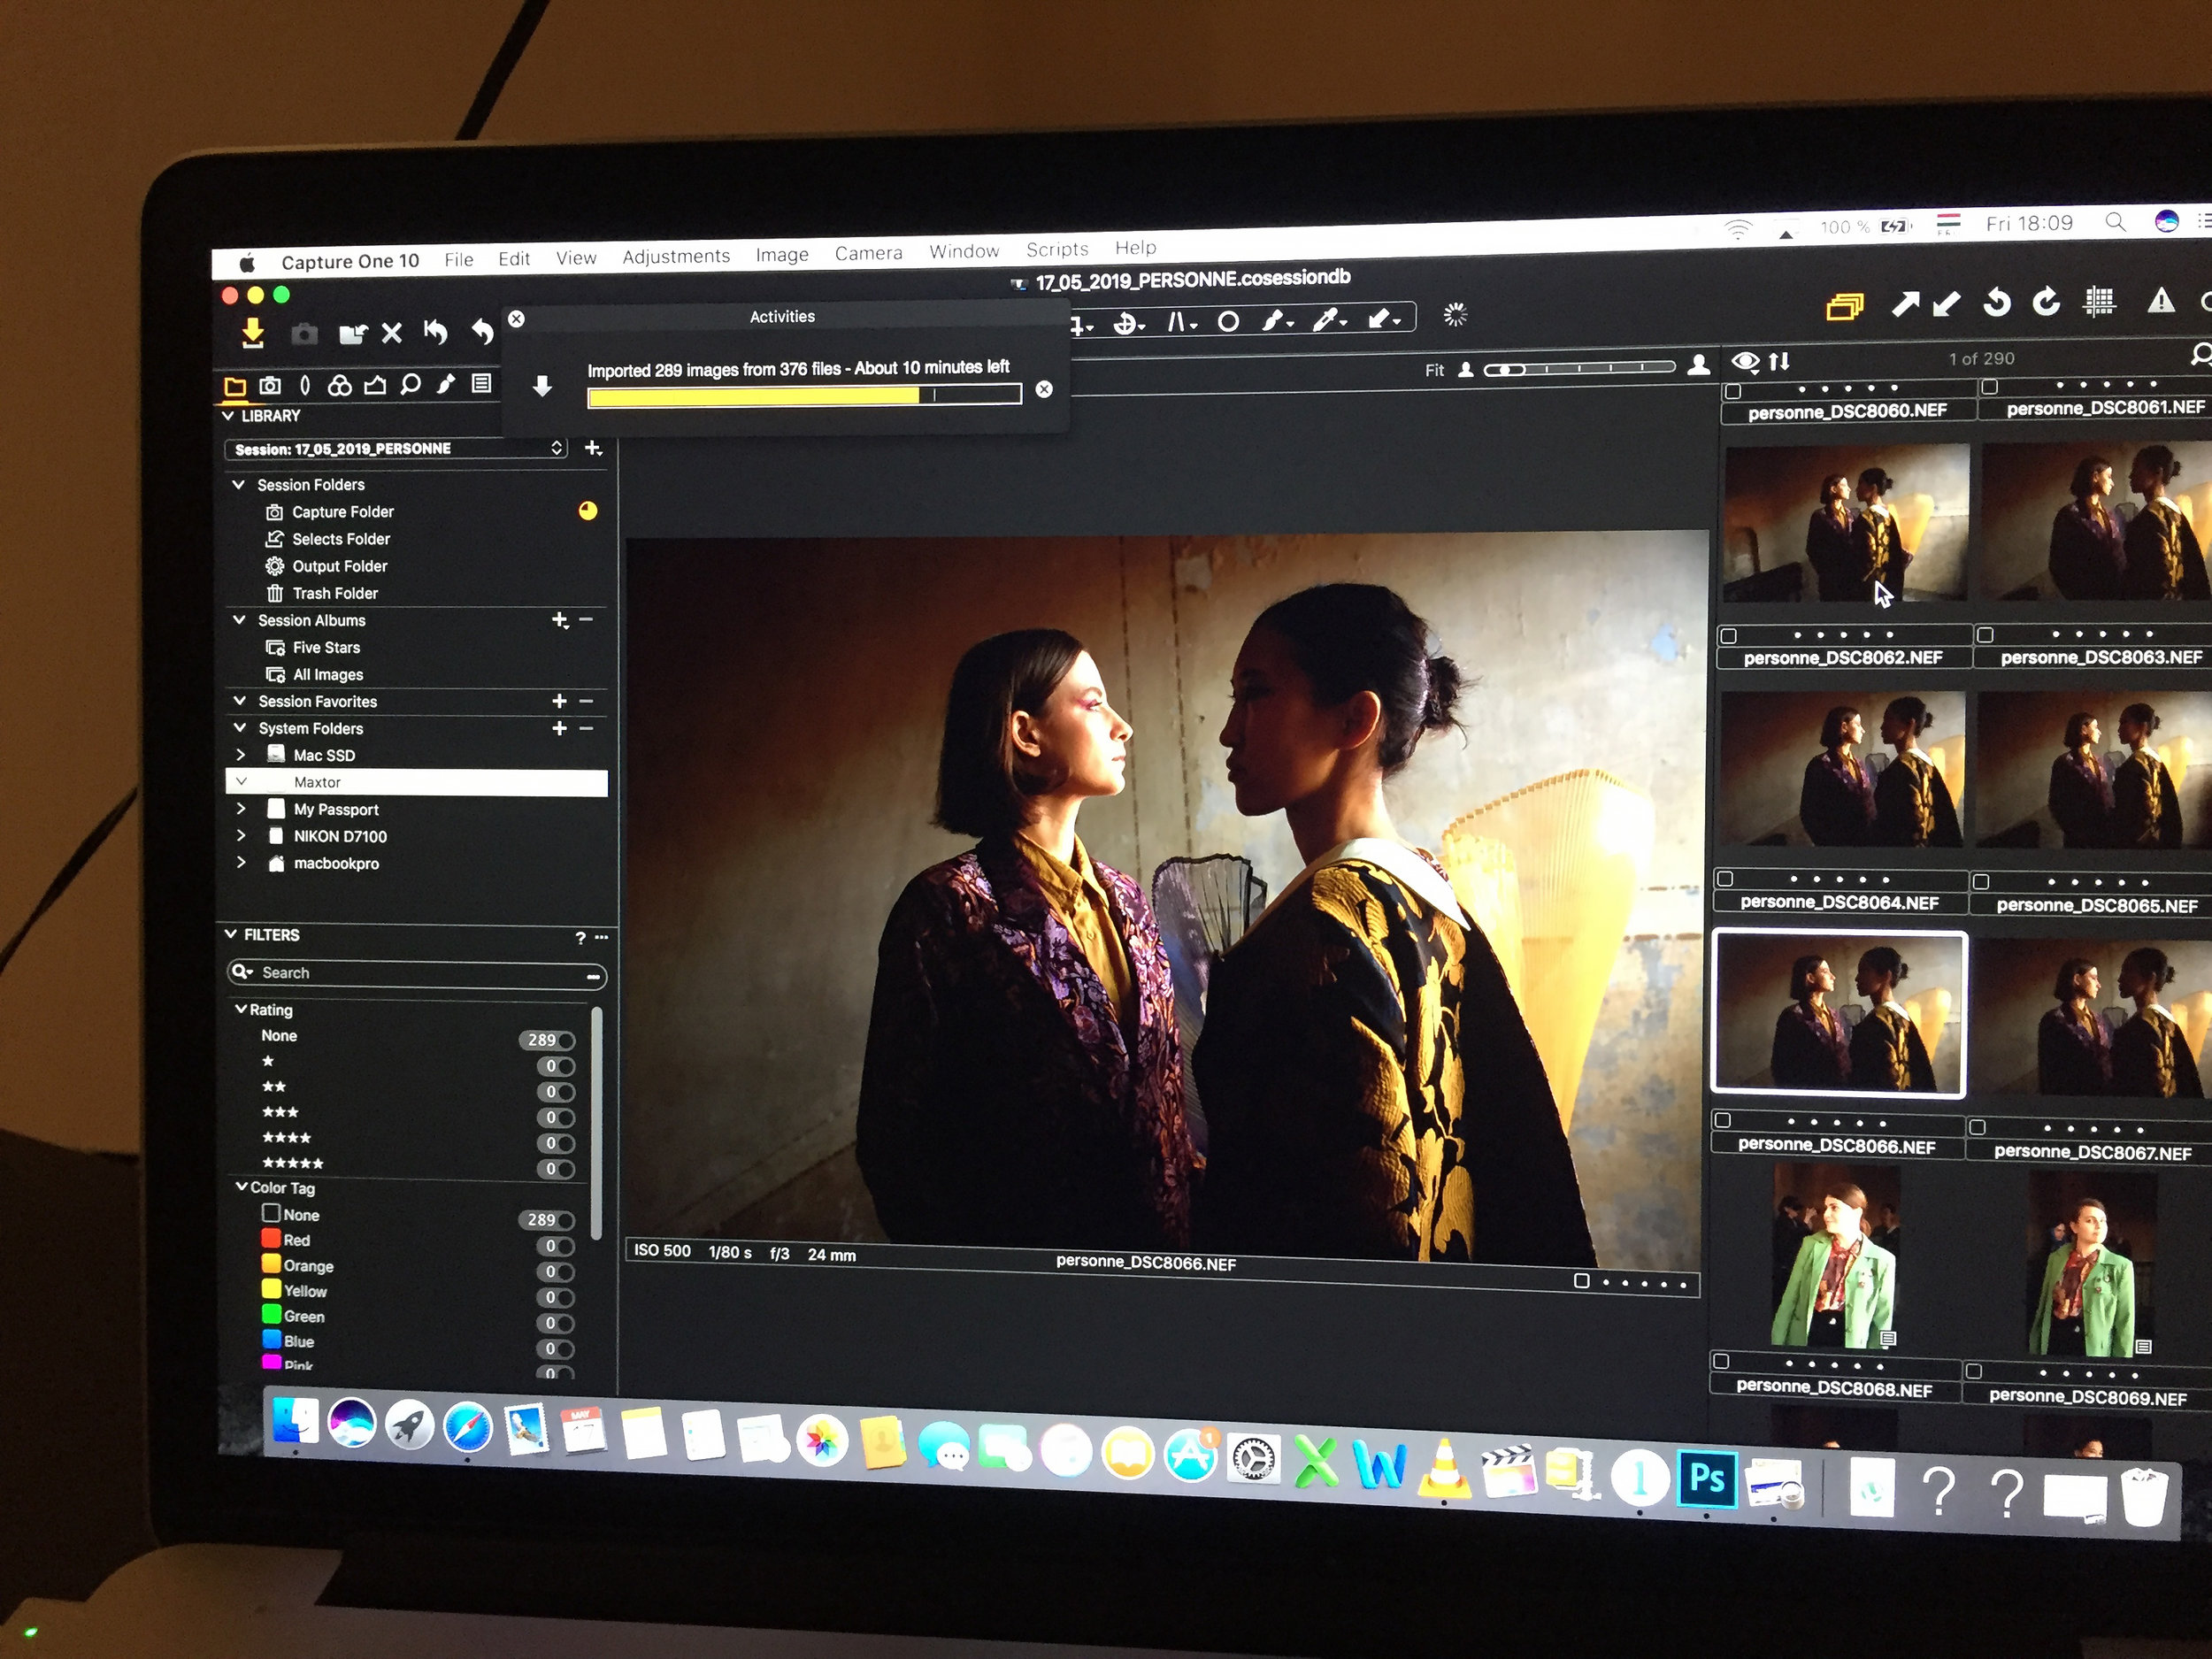Open Safari from the Dock
Screen dimensions: 2212x1659
click(468, 1427)
